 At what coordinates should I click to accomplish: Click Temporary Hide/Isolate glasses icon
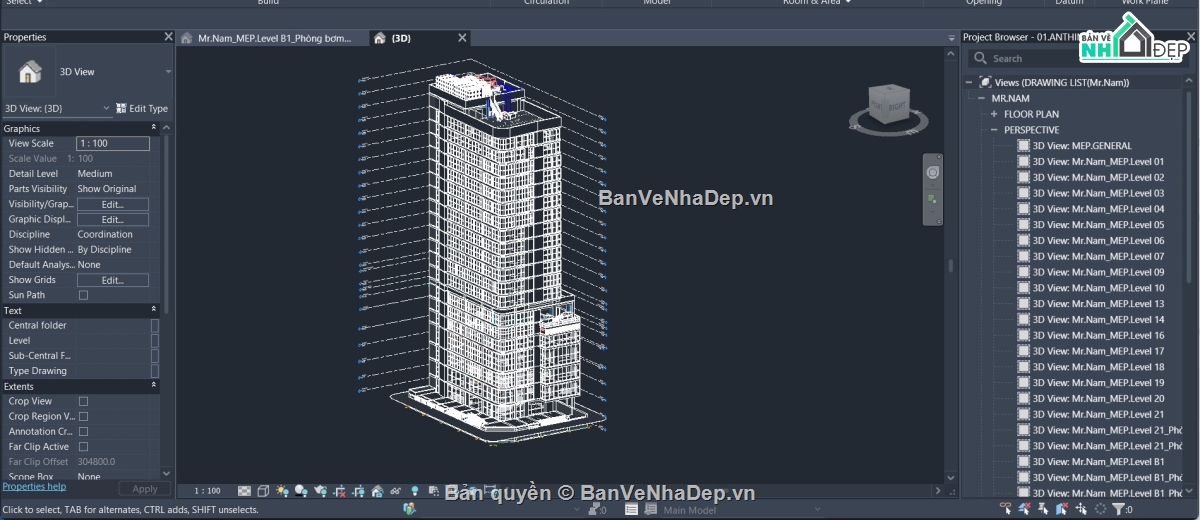396,491
